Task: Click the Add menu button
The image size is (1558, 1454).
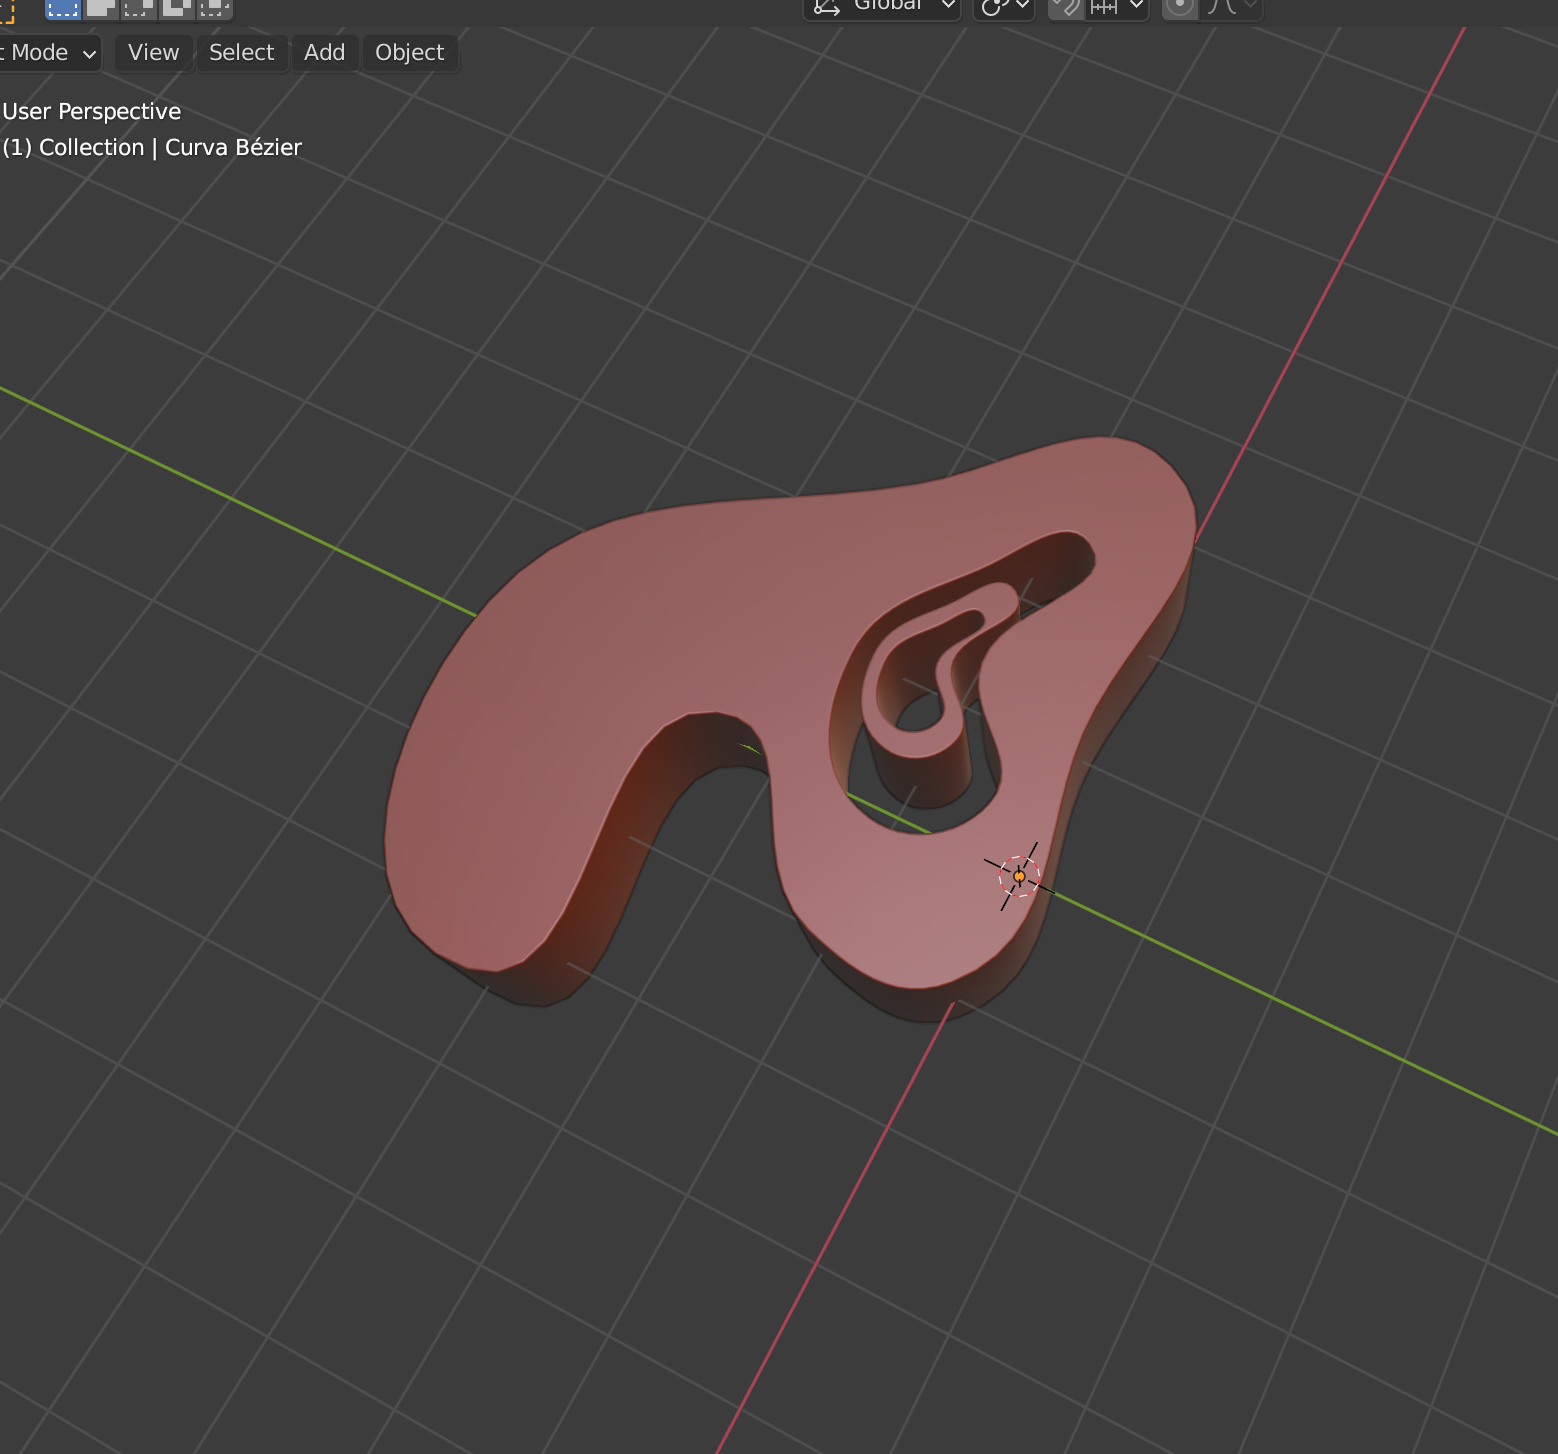Action: click(324, 53)
